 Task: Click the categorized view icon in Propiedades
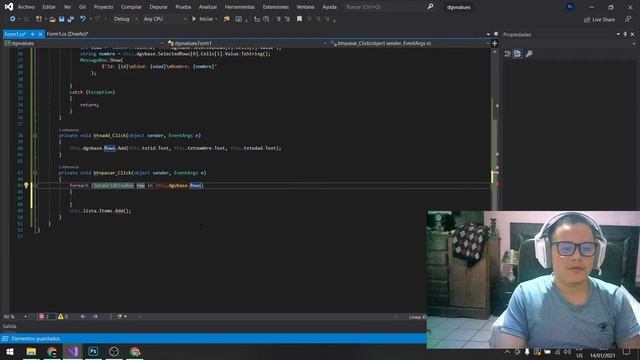(507, 54)
